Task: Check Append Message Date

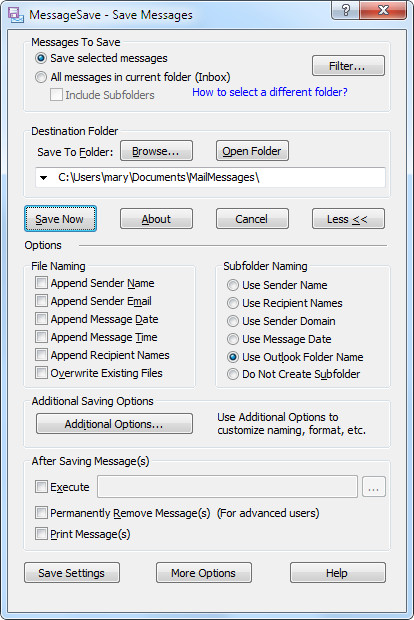Action: tap(41, 319)
